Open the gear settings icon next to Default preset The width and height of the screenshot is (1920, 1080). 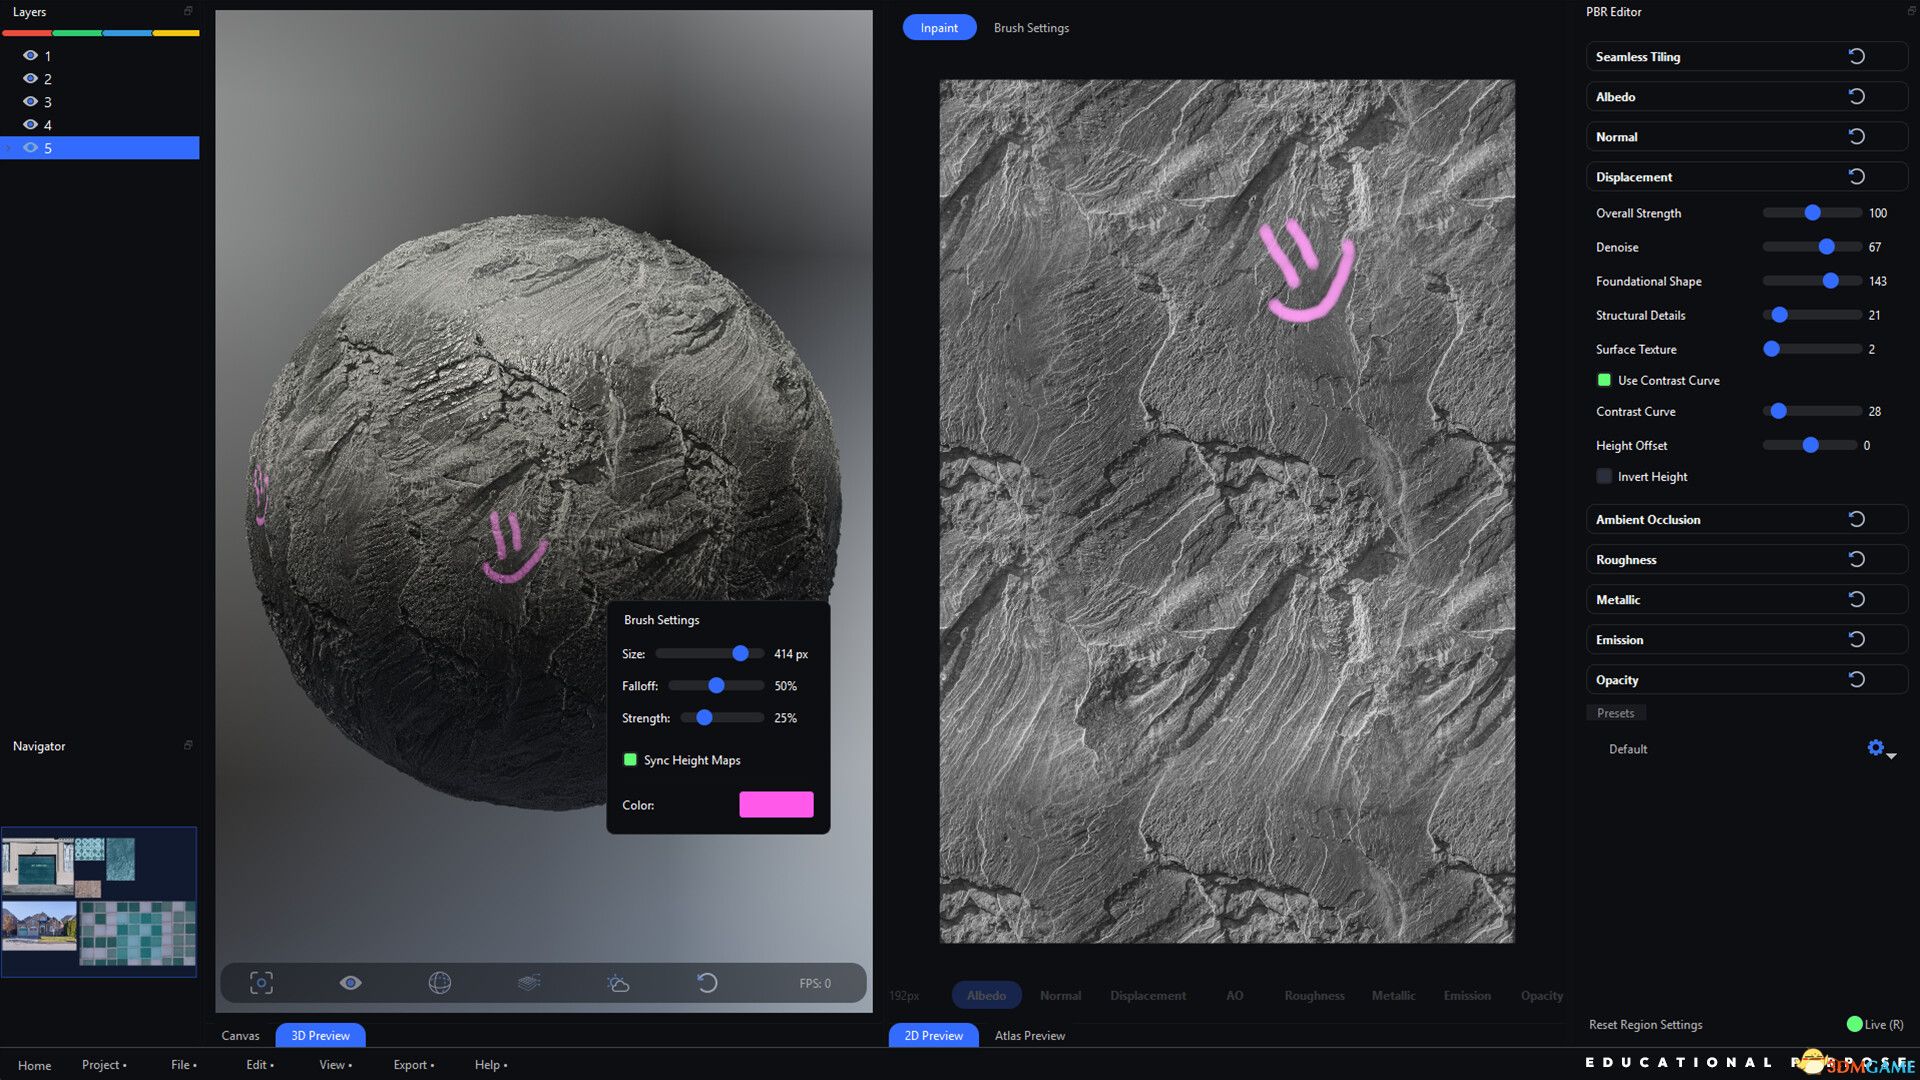(1875, 747)
